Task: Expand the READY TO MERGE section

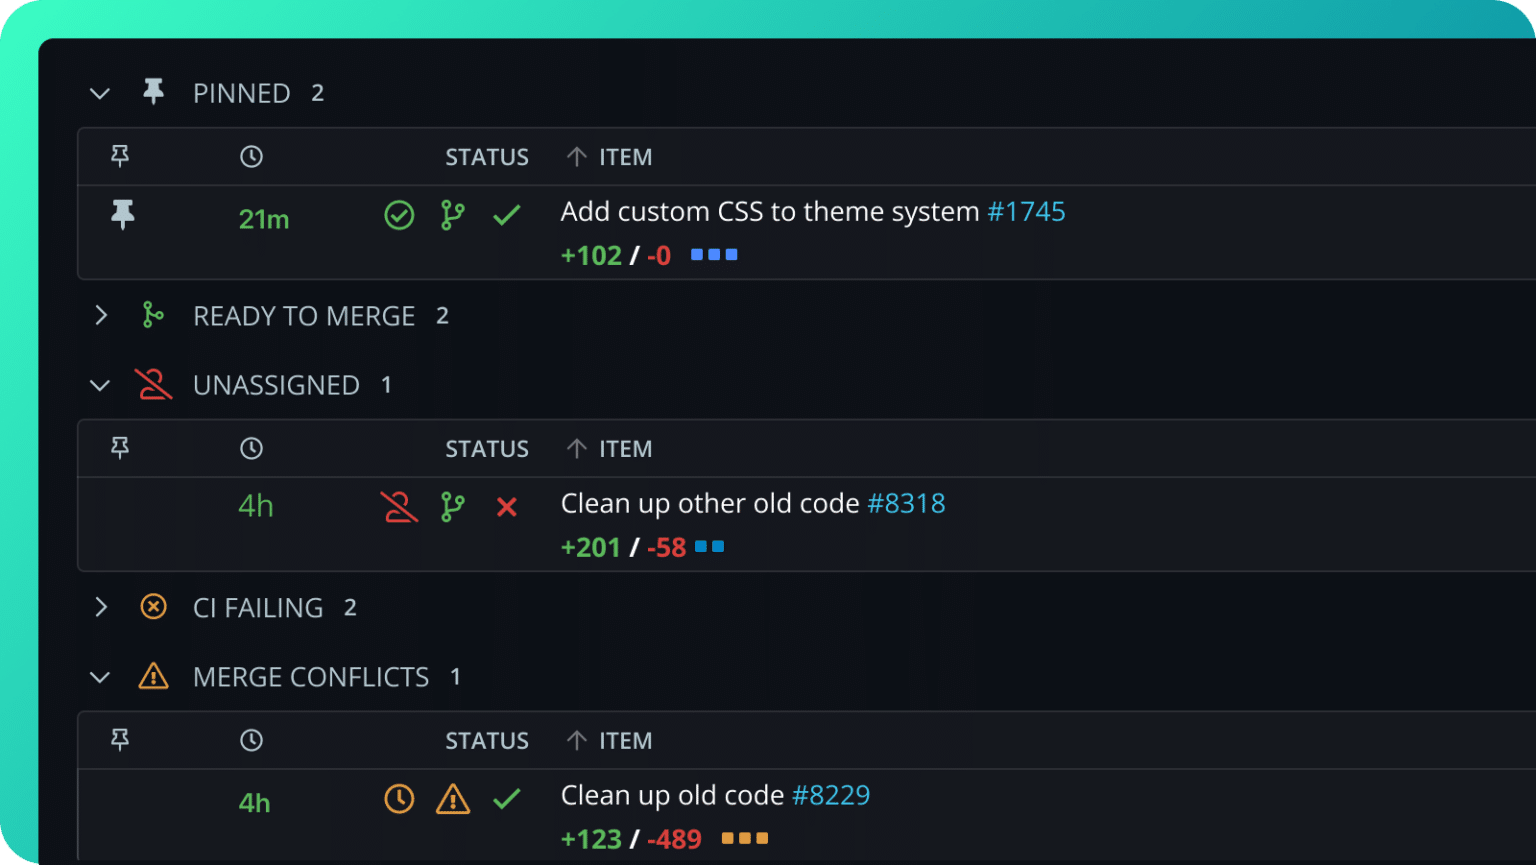Action: (x=100, y=315)
